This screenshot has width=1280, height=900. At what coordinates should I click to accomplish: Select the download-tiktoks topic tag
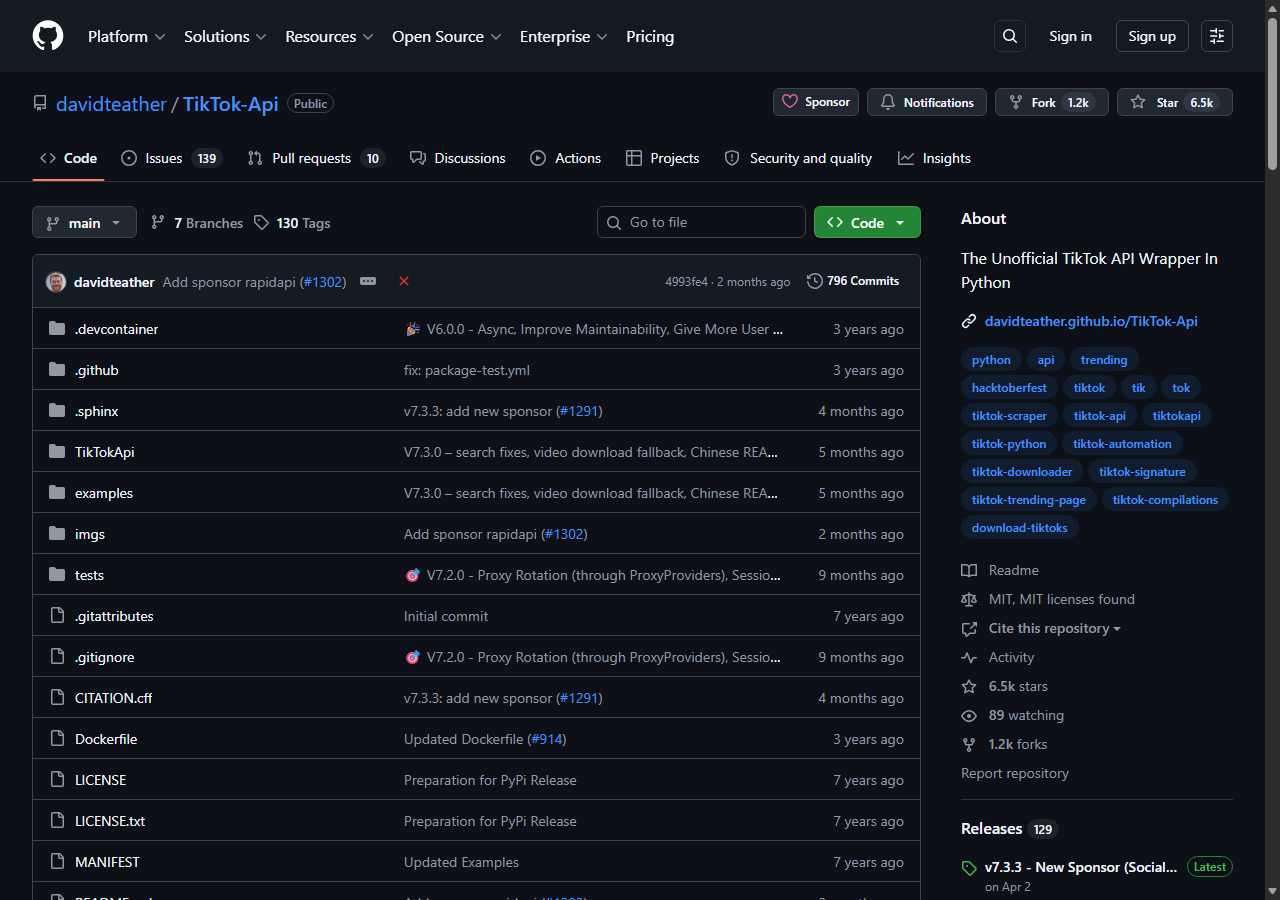point(1020,528)
